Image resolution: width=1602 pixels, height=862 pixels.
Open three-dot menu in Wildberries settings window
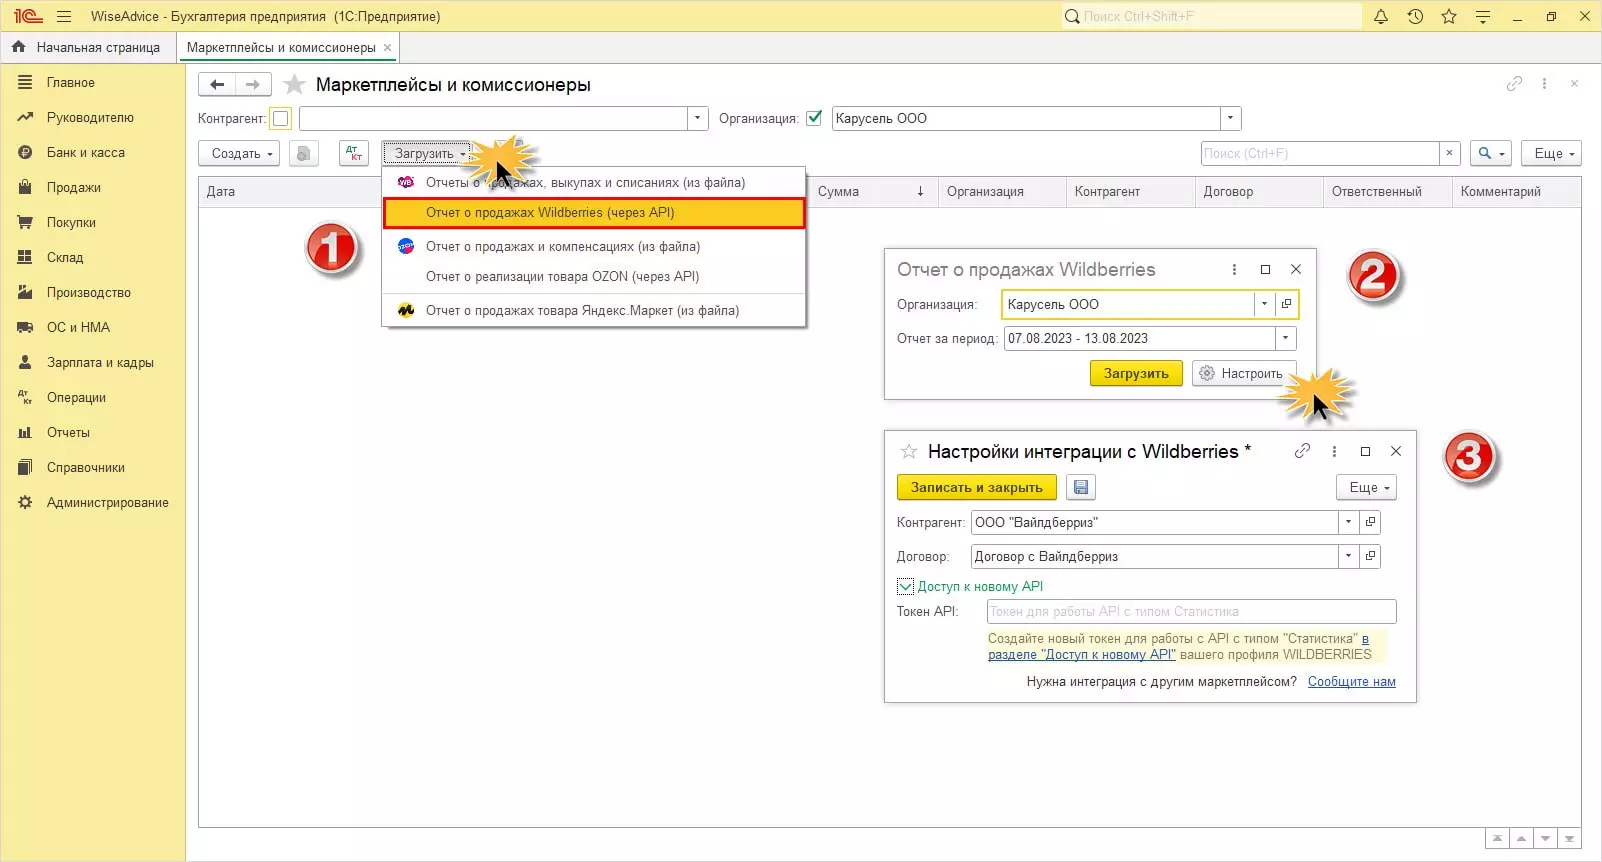pos(1334,451)
